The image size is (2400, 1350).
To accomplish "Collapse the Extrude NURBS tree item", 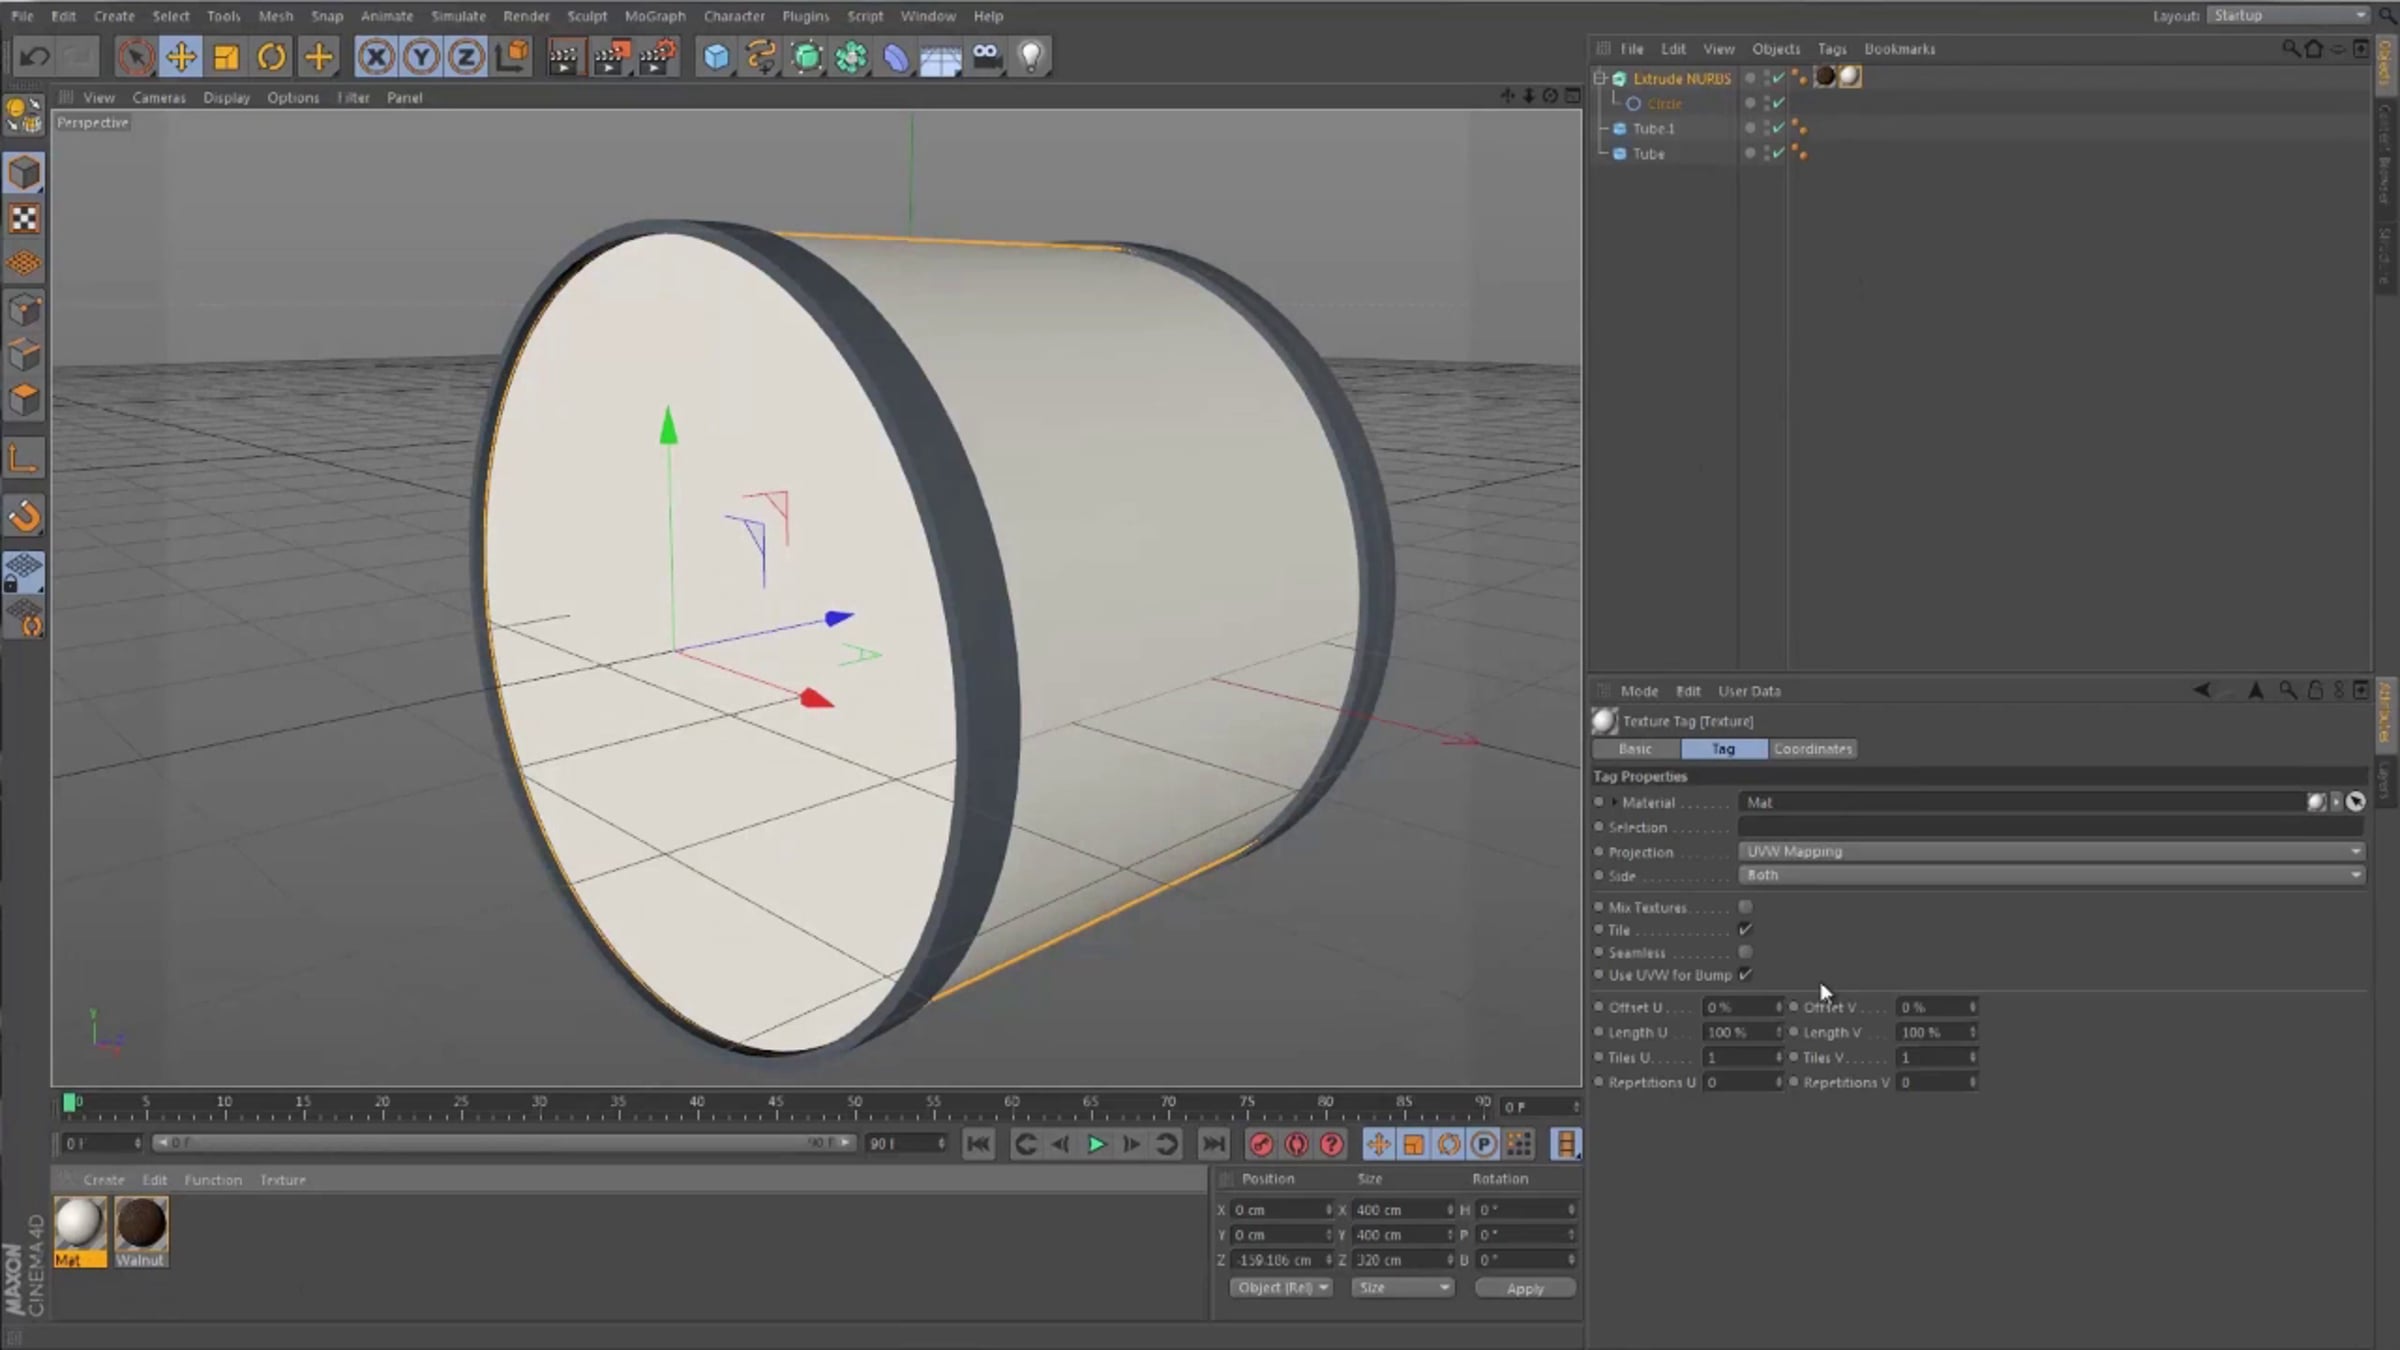I will (1599, 78).
